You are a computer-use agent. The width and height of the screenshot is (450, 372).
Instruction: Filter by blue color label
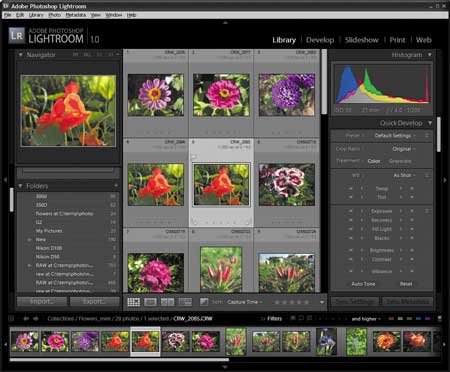click(419, 319)
